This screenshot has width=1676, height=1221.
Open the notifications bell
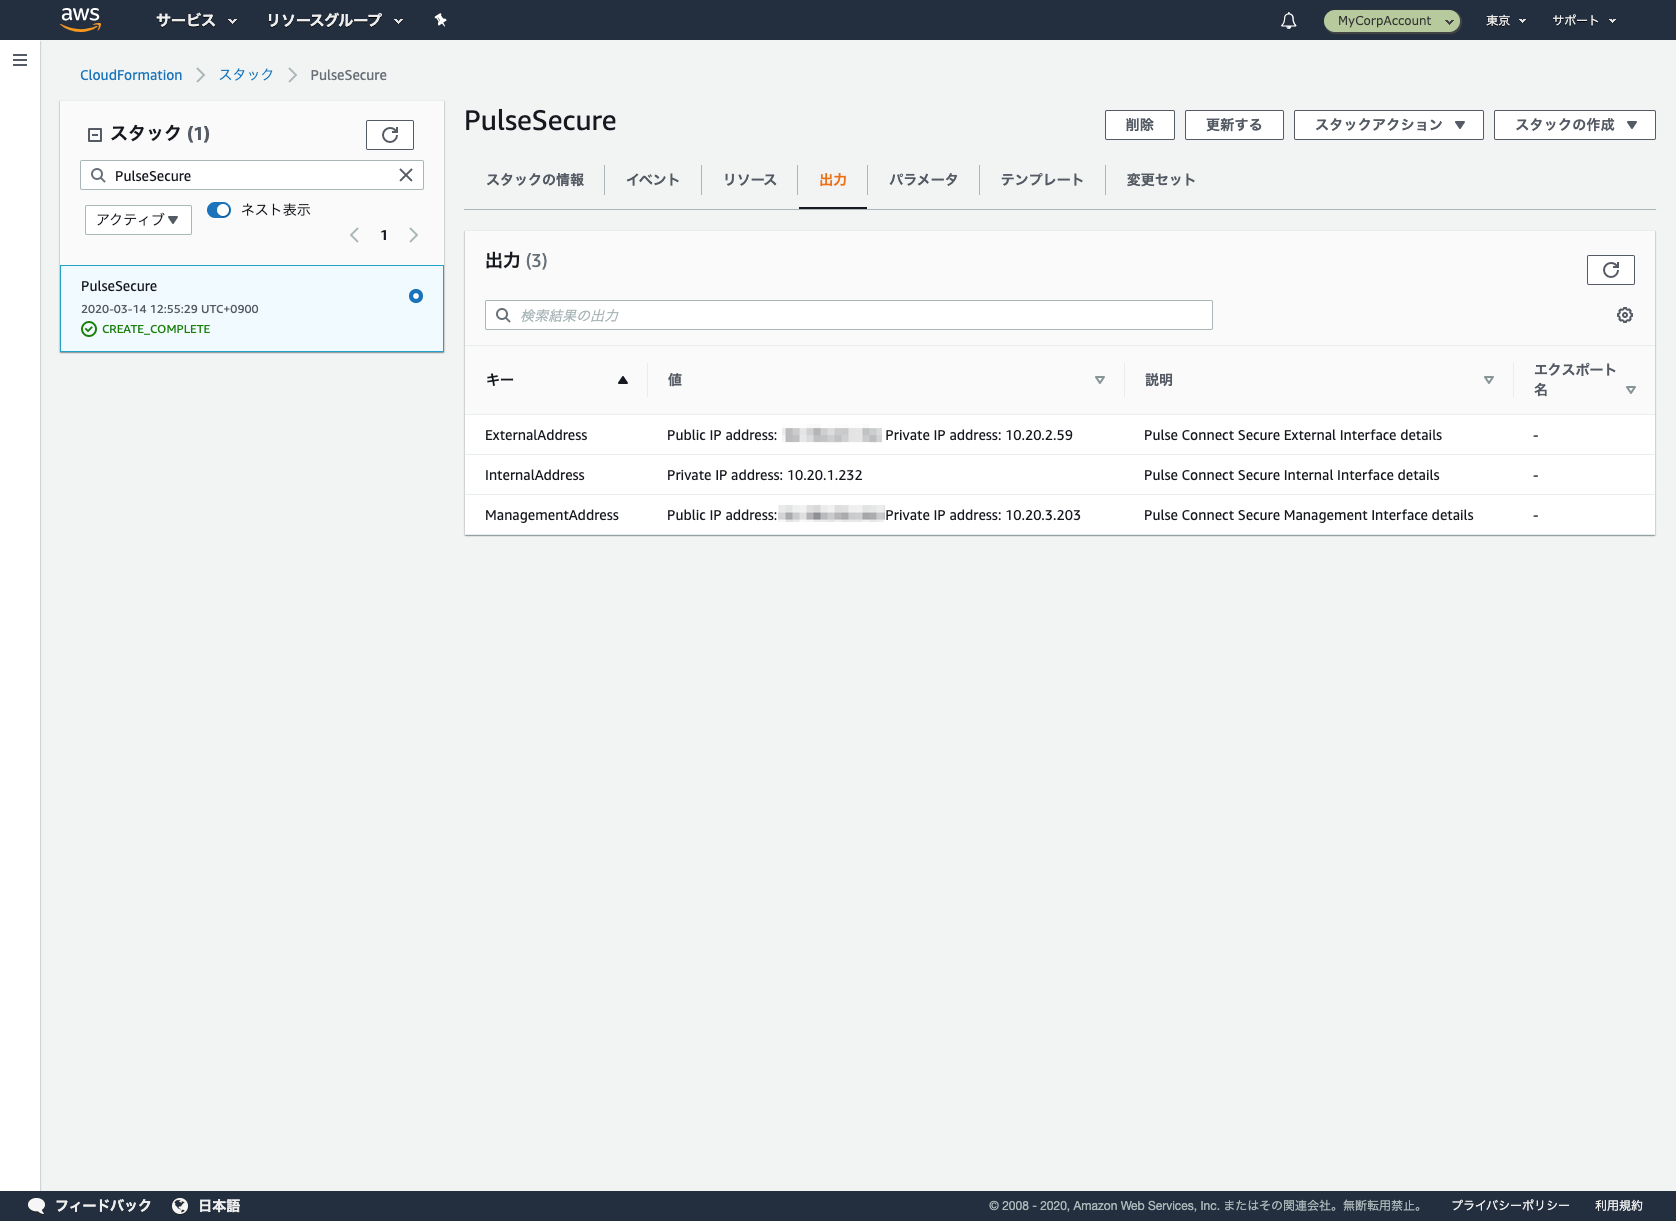(x=1289, y=20)
